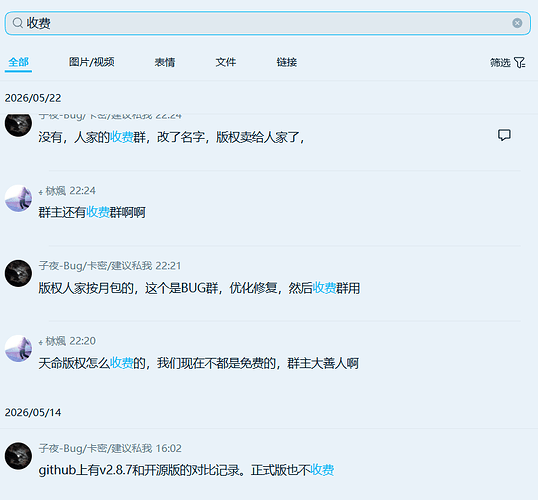This screenshot has height=500, width=538.
Task: Open the message 版权人家按月包的，这个是BUG群
Action: tap(199, 288)
